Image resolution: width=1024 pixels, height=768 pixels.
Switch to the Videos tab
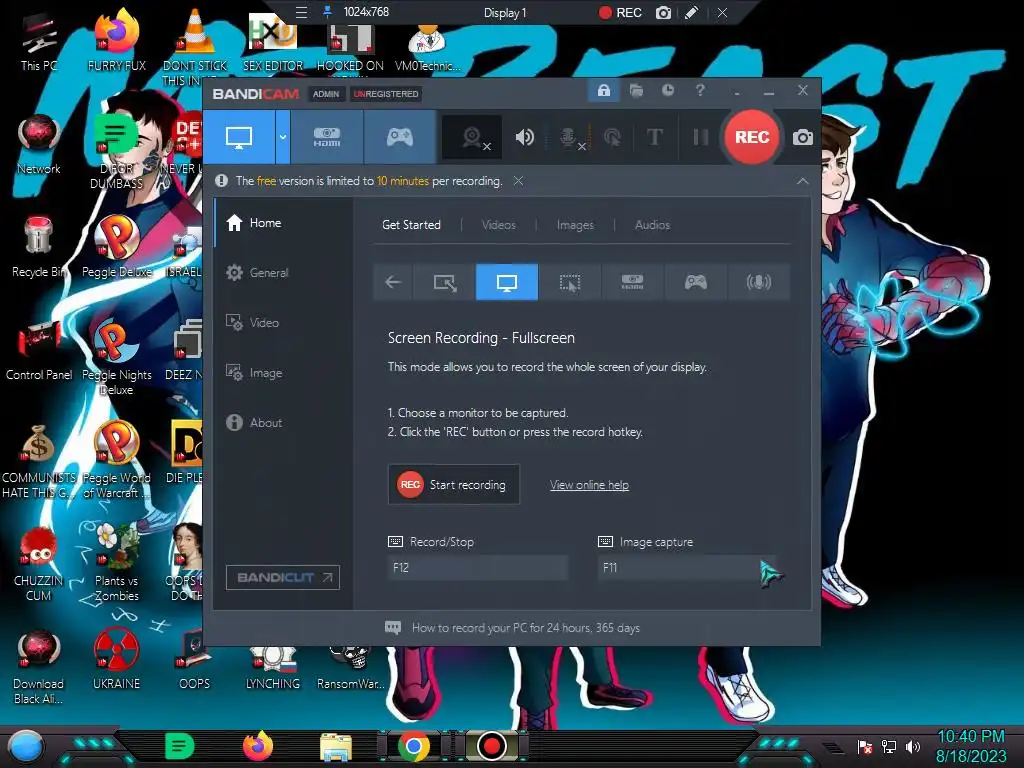[498, 225]
